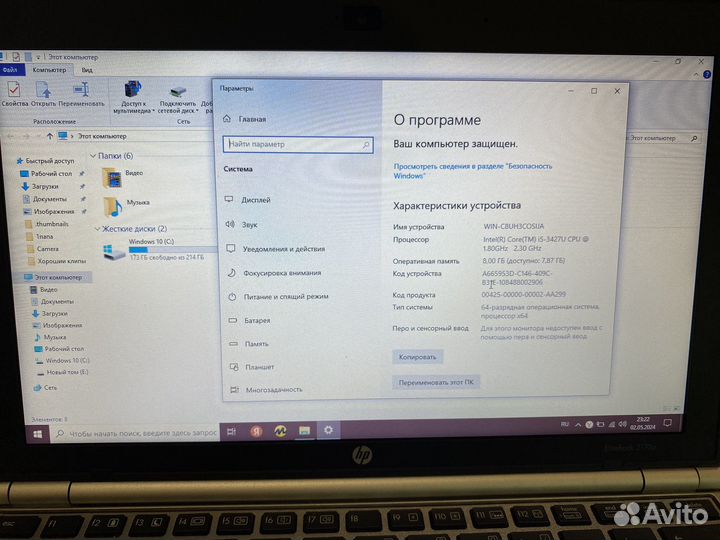Select Загрузки under quick access
This screenshot has height=540, width=720.
[45, 186]
